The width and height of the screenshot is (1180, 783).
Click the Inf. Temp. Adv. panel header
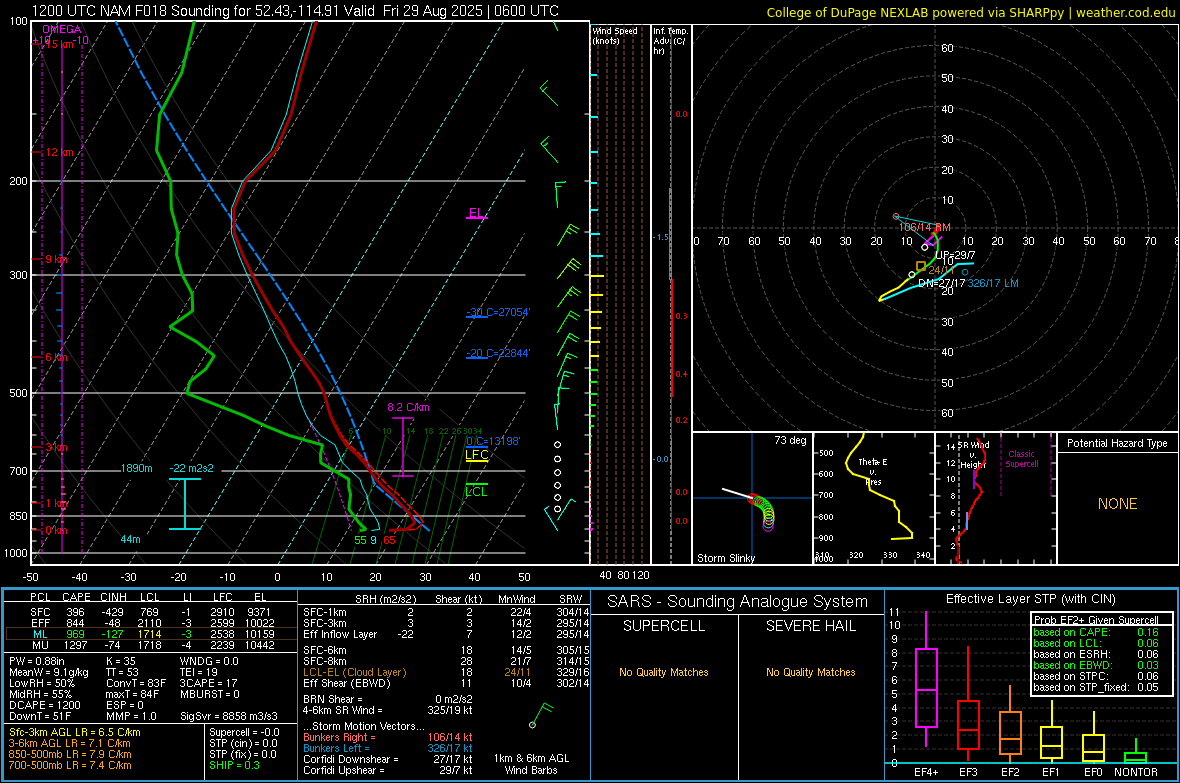pyautogui.click(x=671, y=41)
